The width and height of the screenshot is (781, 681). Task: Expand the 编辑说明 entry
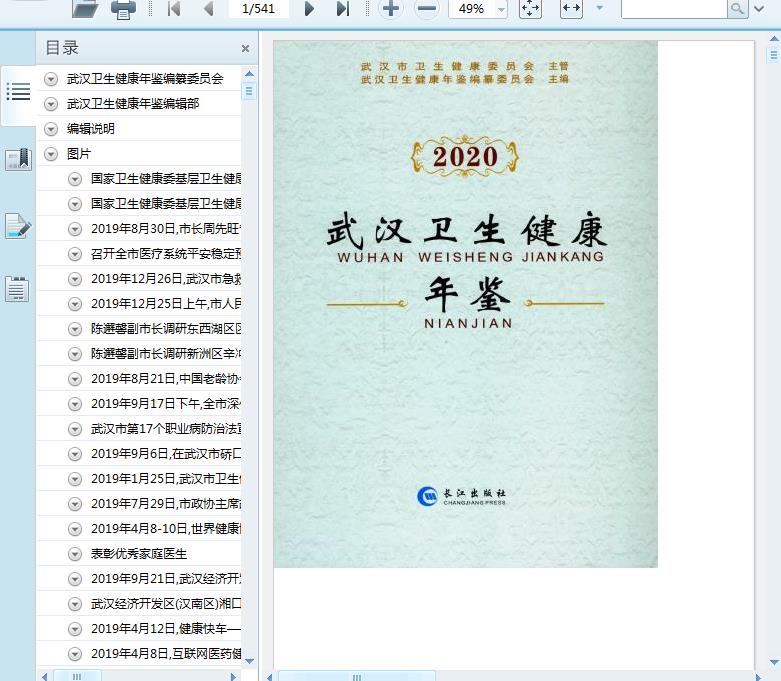pos(51,129)
